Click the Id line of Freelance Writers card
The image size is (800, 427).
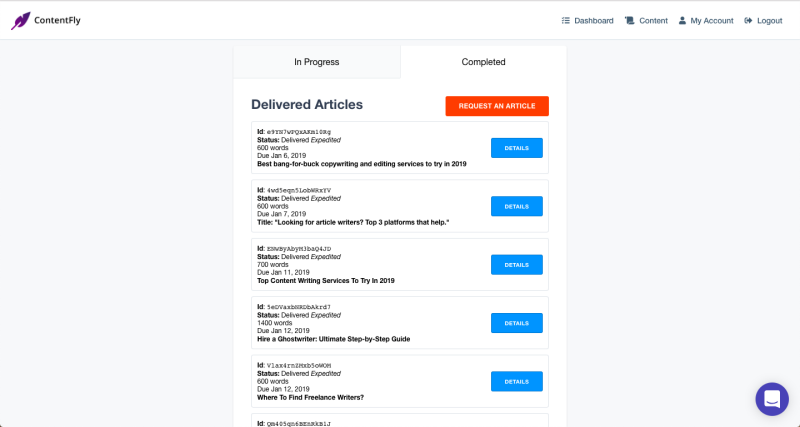click(294, 366)
